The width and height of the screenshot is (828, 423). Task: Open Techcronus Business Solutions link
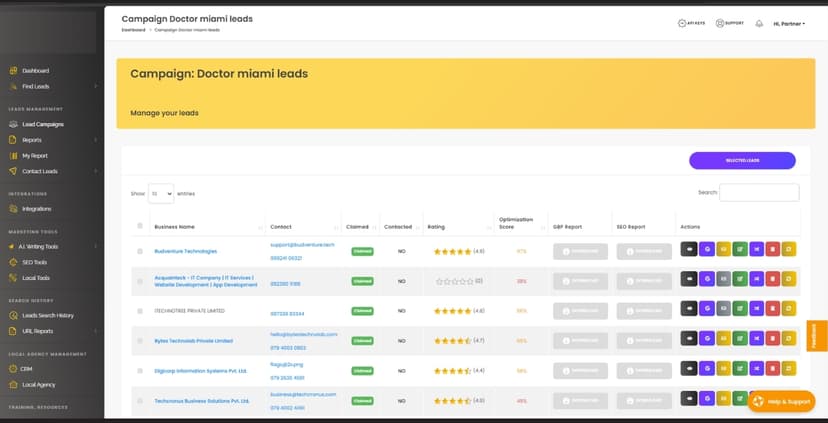click(202, 401)
